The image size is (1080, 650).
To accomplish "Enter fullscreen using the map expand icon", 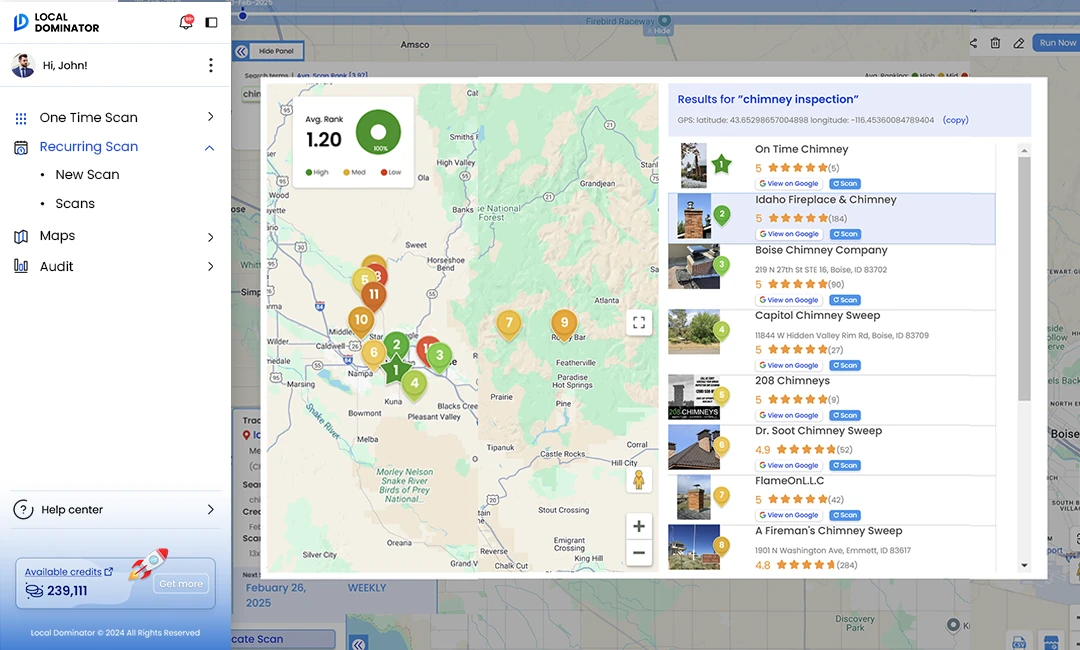I will pyautogui.click(x=639, y=322).
